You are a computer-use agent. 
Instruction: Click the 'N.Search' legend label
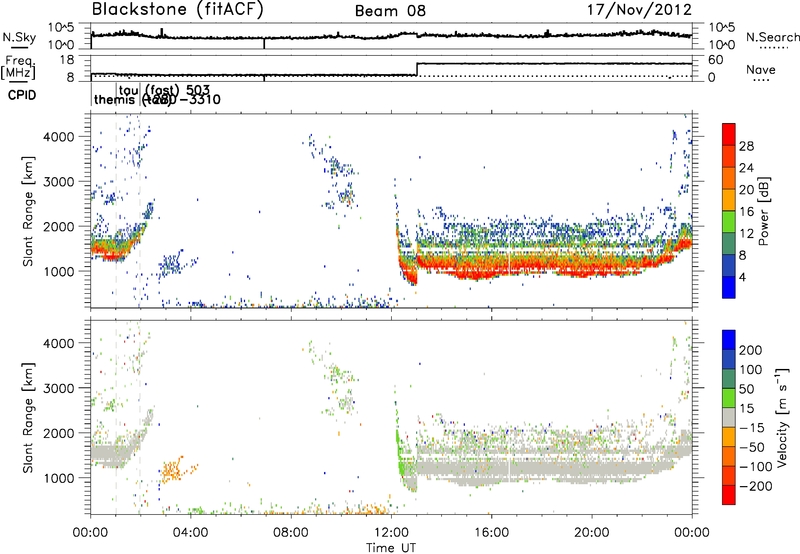point(772,37)
